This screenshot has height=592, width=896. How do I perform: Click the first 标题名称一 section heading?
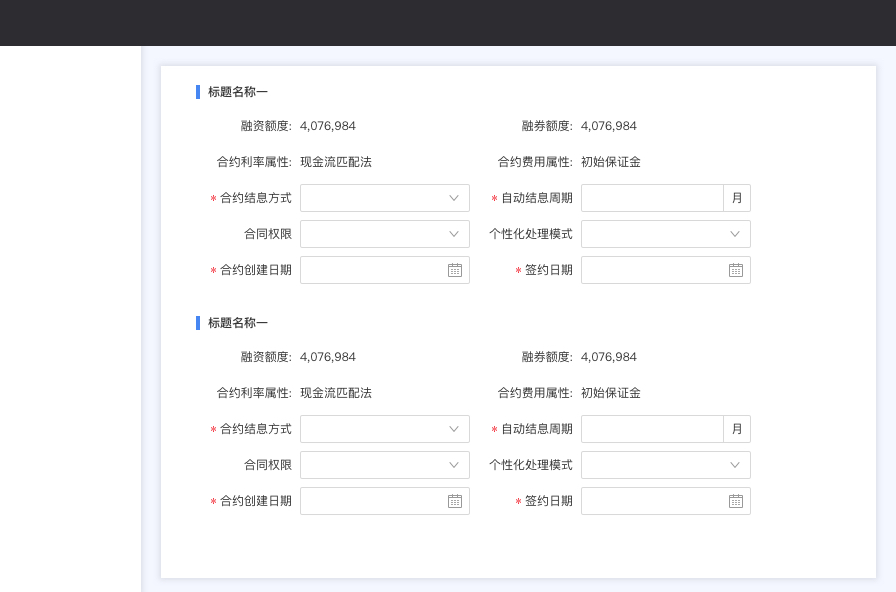tap(238, 92)
